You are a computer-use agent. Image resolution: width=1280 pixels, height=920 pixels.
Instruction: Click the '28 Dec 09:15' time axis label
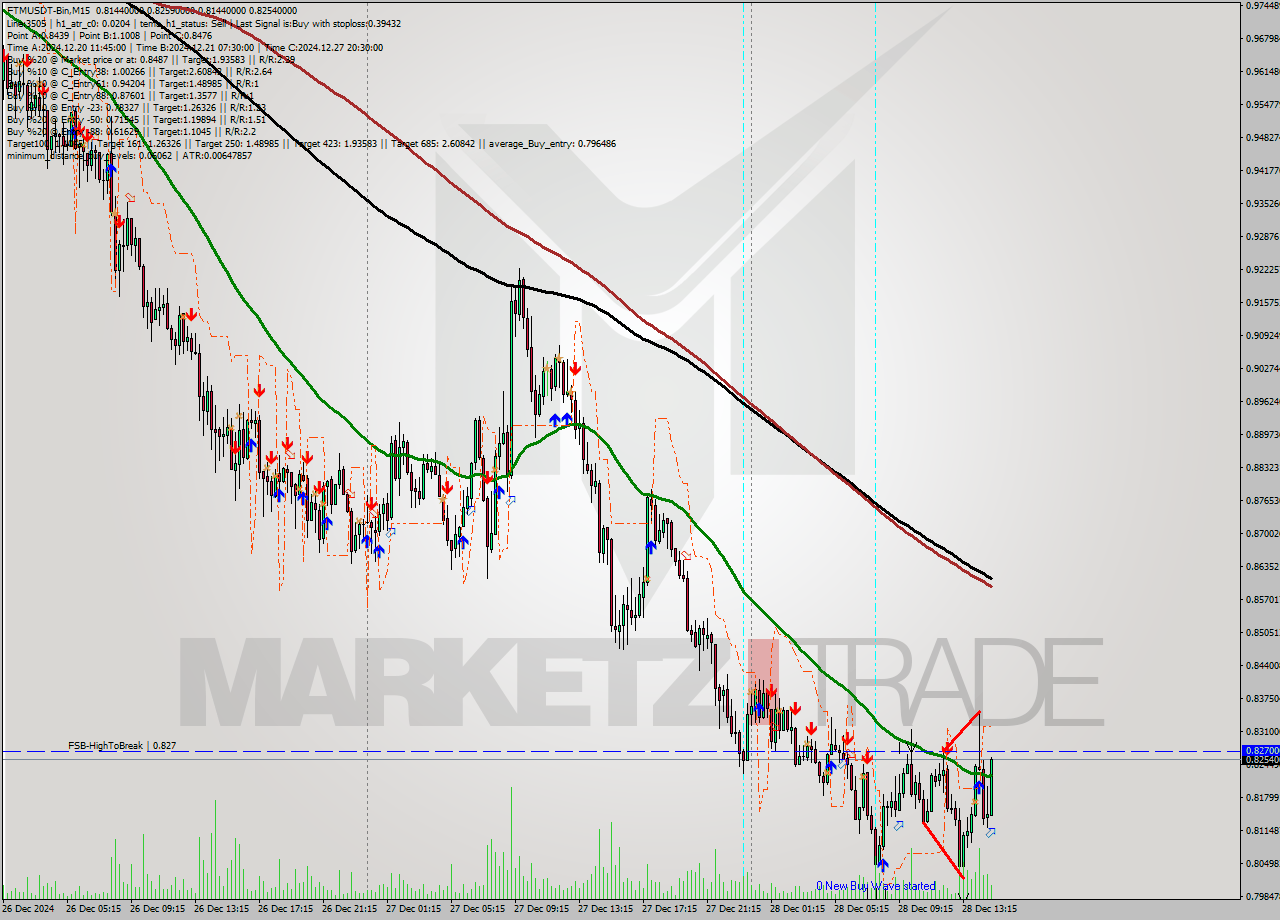[x=925, y=909]
